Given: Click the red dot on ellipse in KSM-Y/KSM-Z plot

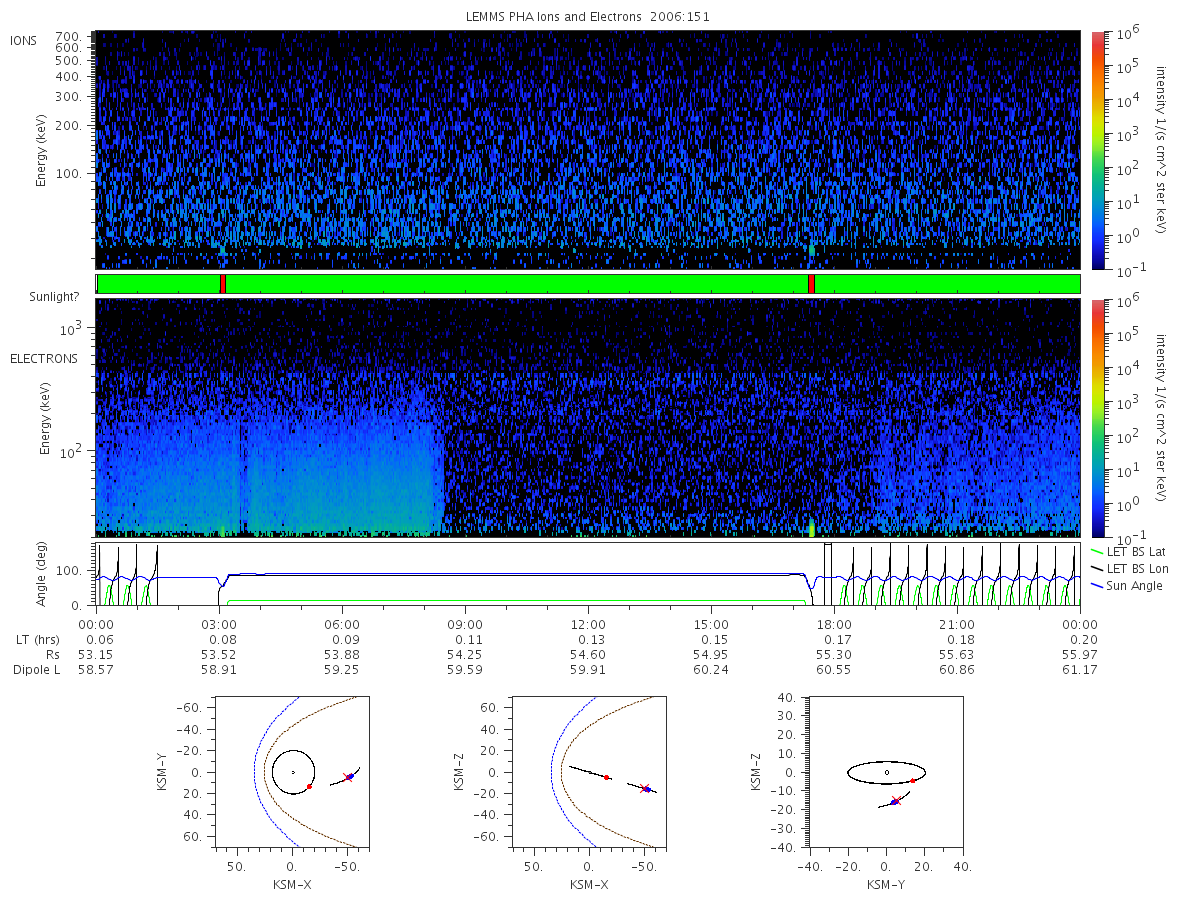Looking at the screenshot, I should pos(913,780).
